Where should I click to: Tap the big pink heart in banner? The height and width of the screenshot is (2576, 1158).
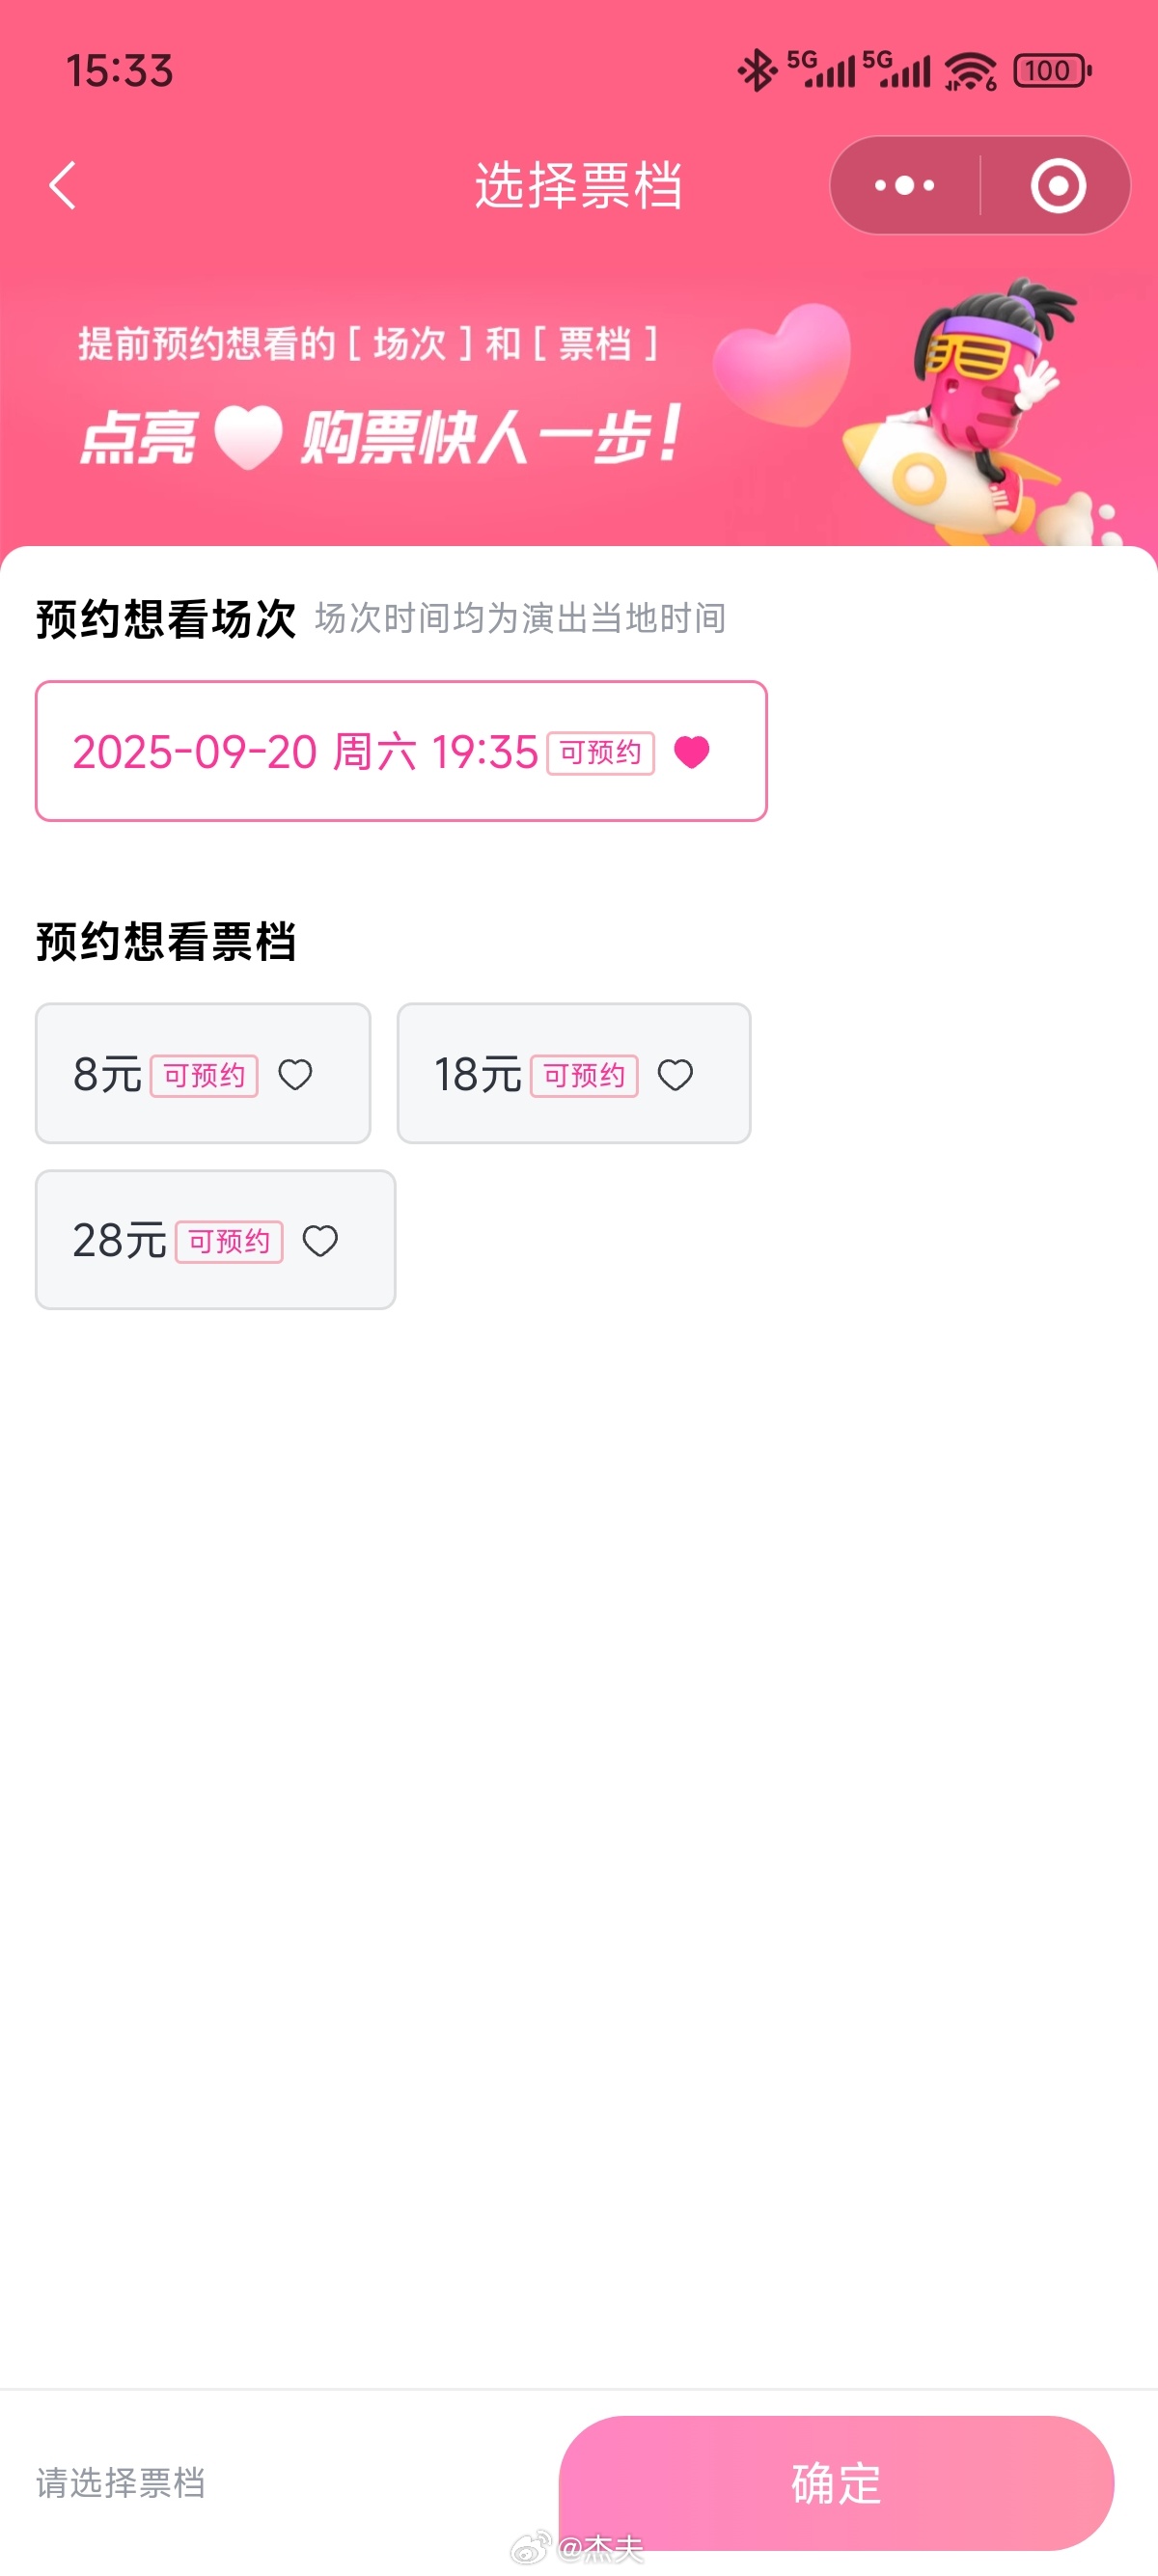click(785, 365)
